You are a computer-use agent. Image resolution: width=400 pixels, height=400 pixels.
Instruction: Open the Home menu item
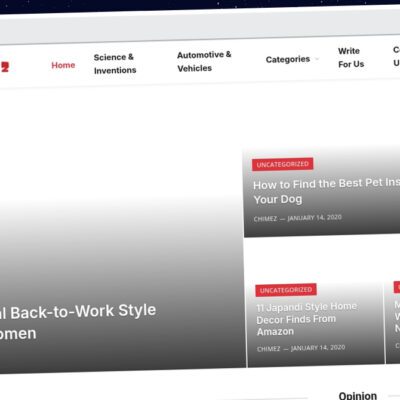click(63, 65)
